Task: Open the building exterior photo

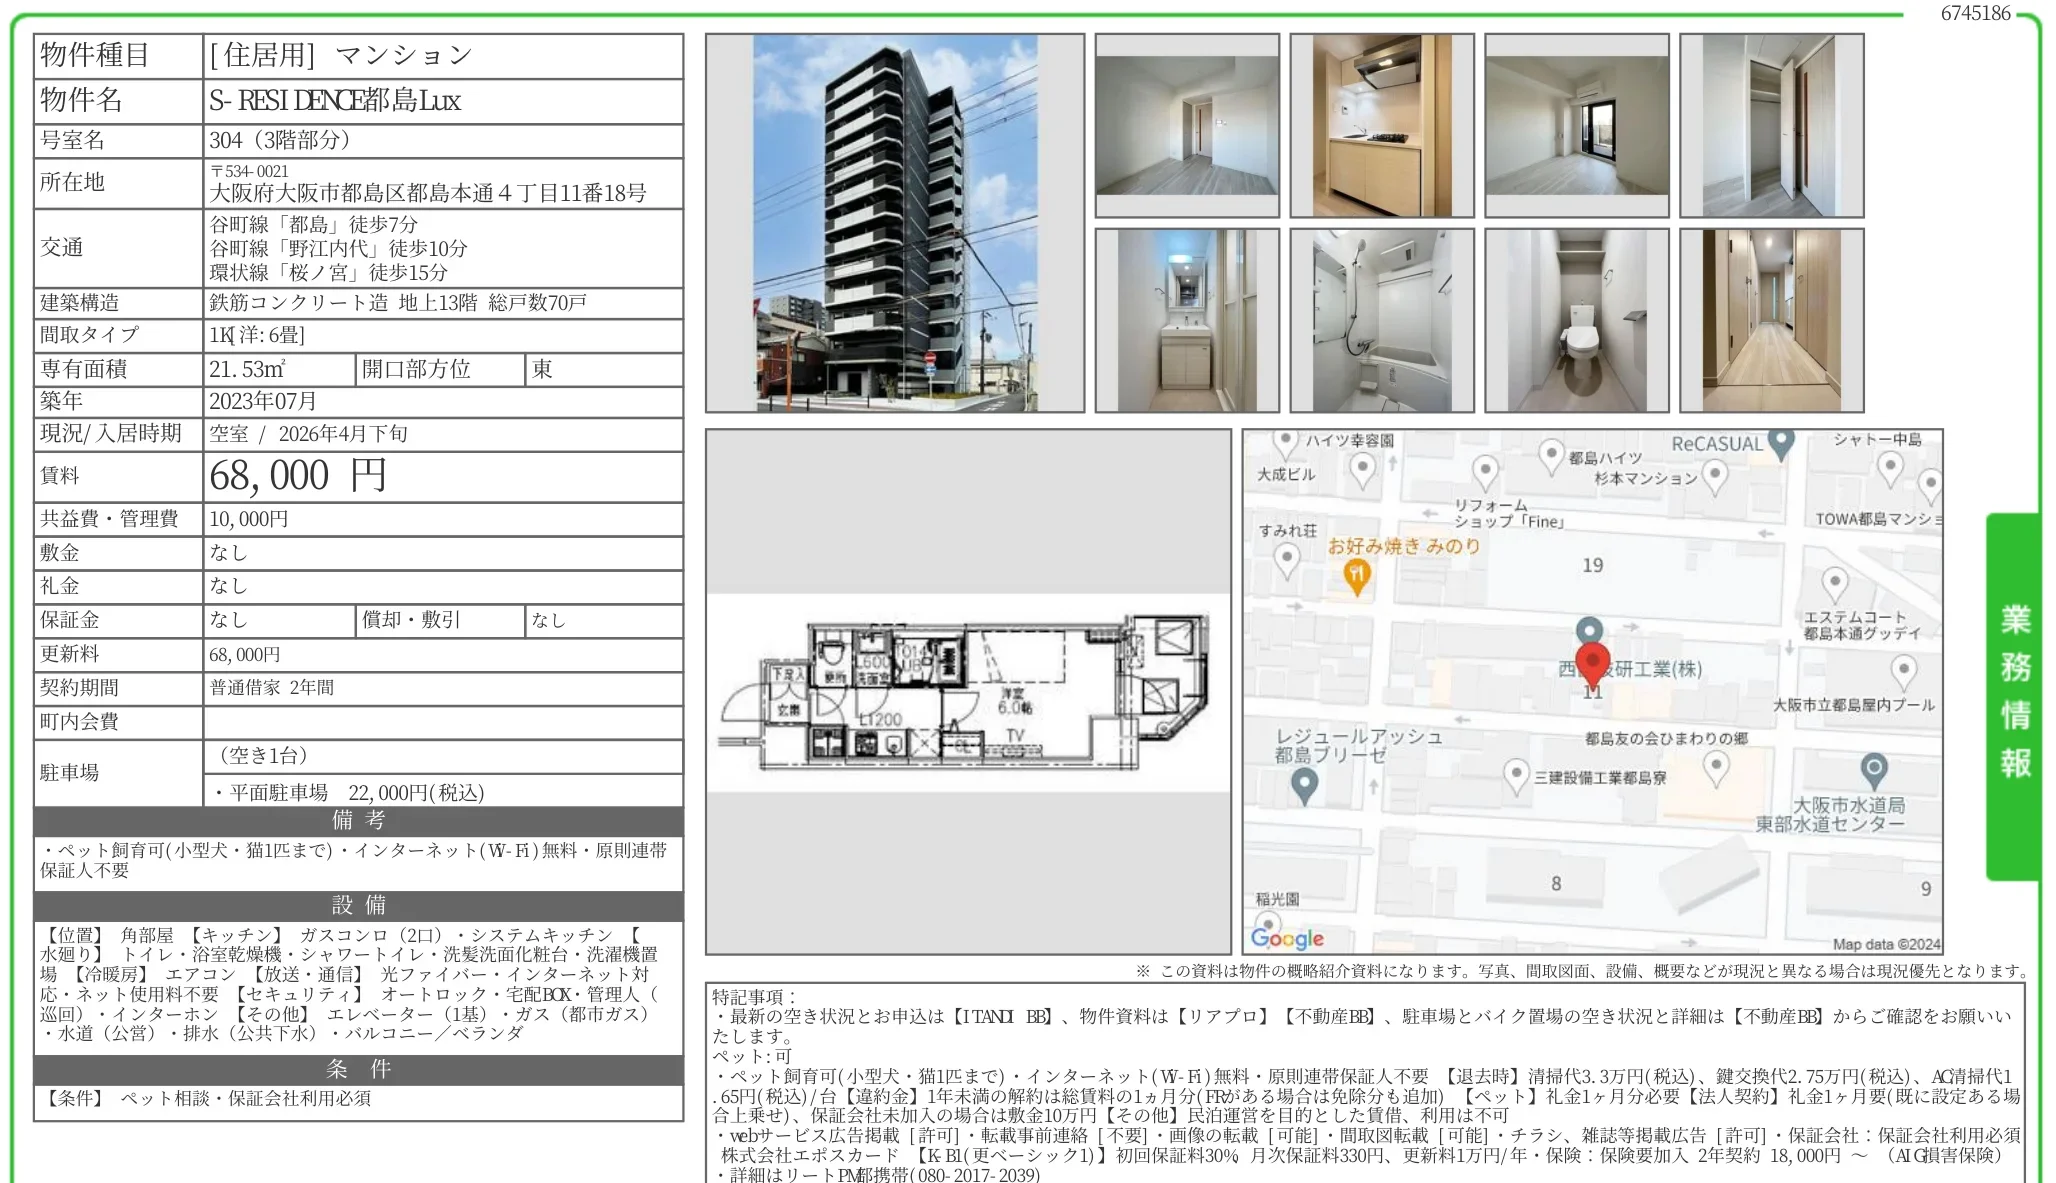Action: (x=894, y=223)
